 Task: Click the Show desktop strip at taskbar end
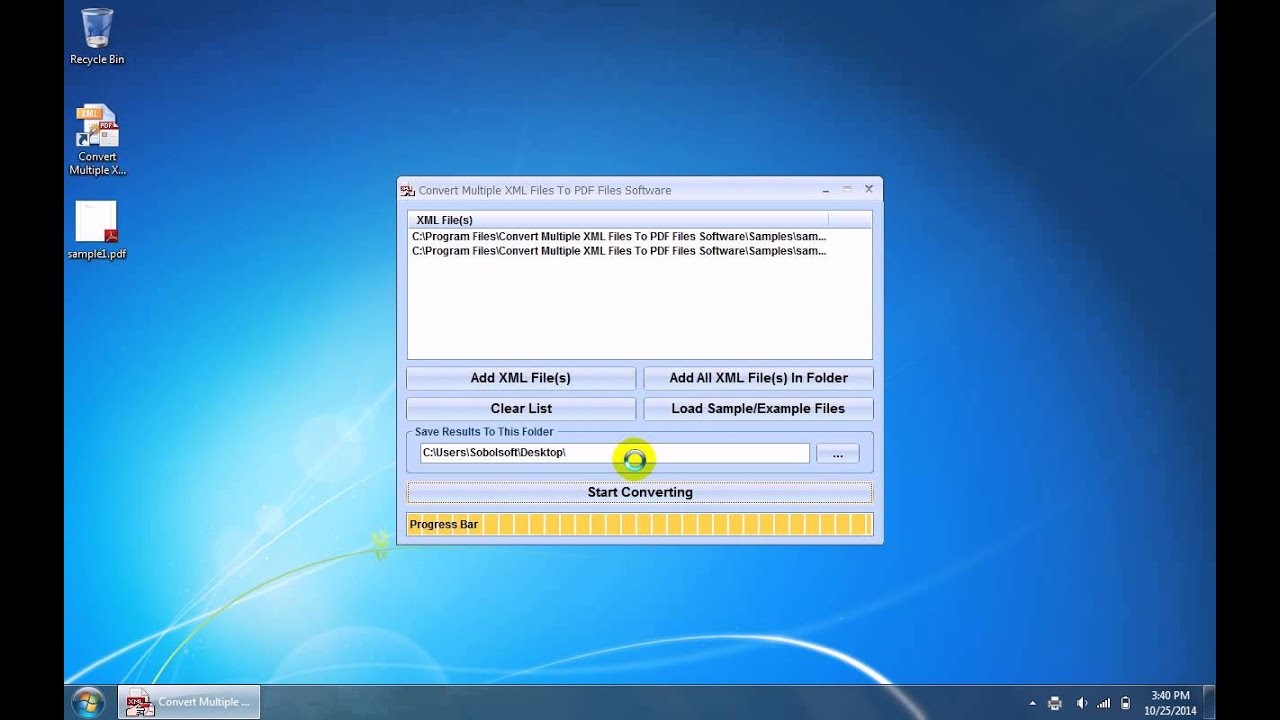coord(1209,702)
